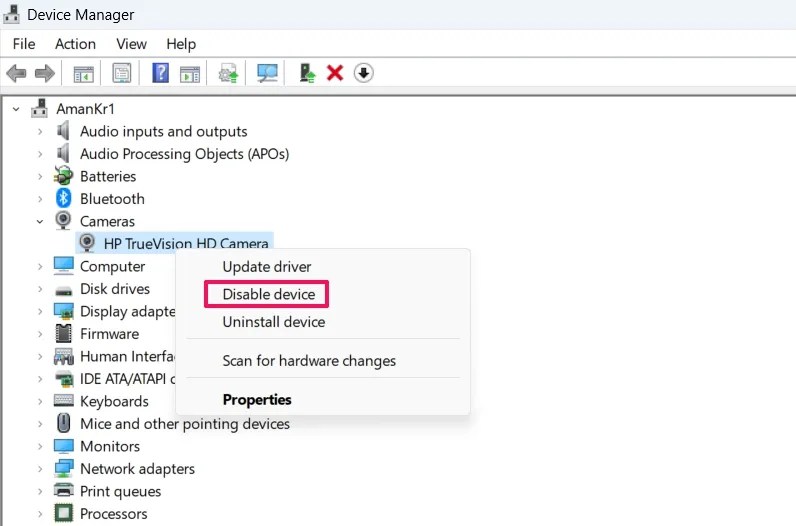
Task: Click the Disk drives icon
Action: (63, 290)
